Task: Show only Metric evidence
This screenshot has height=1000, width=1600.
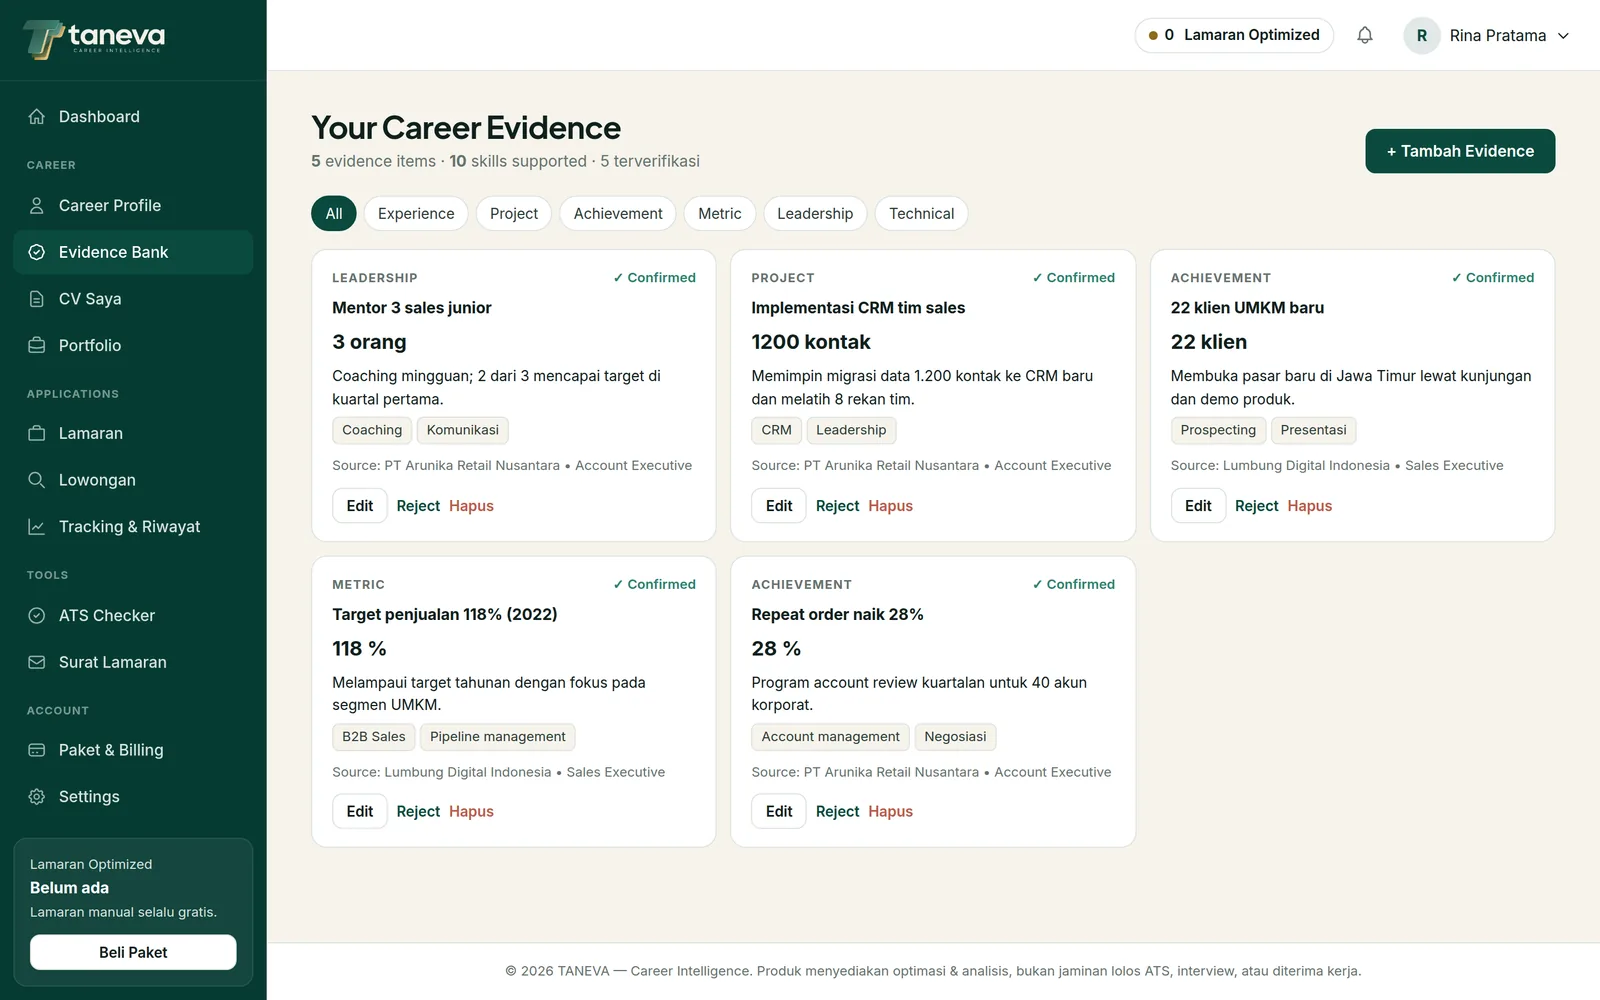Action: (x=720, y=214)
